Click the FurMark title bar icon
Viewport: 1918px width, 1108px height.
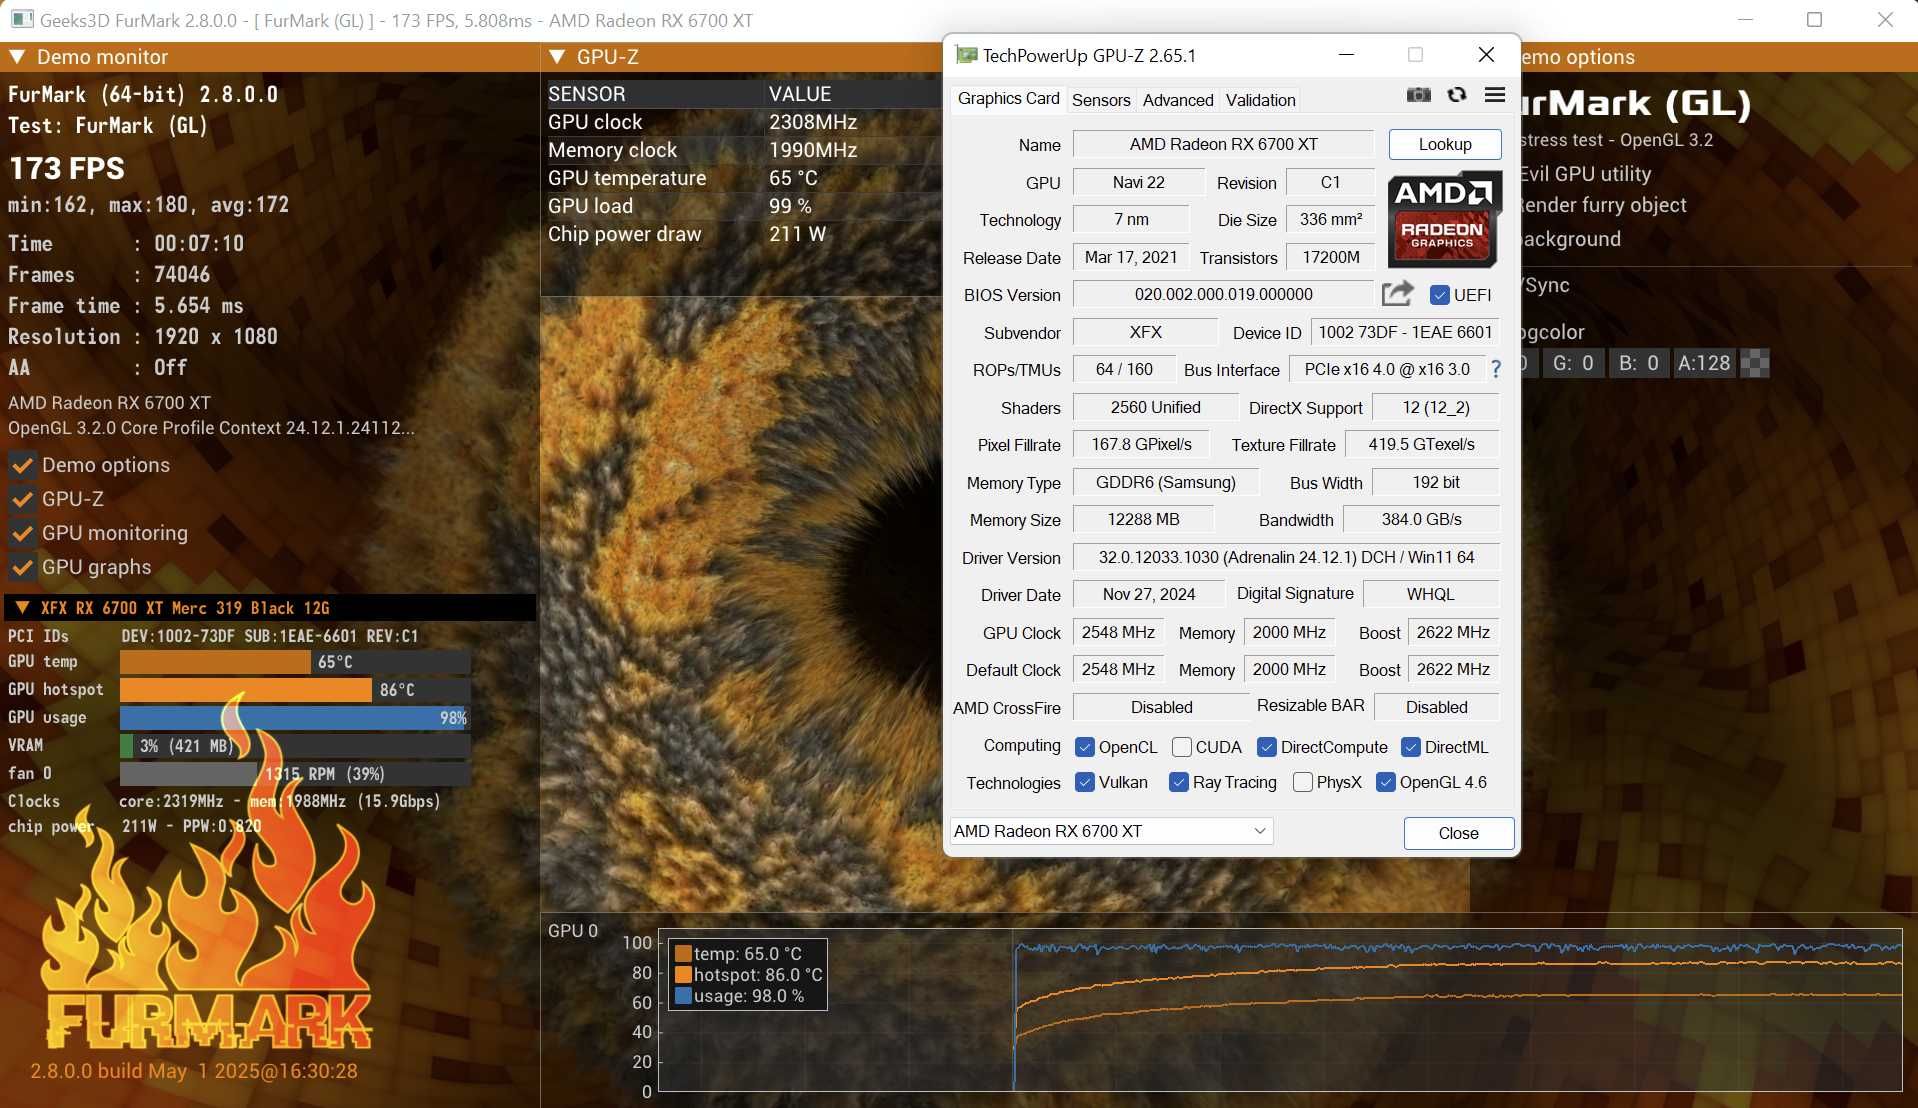click(x=22, y=20)
